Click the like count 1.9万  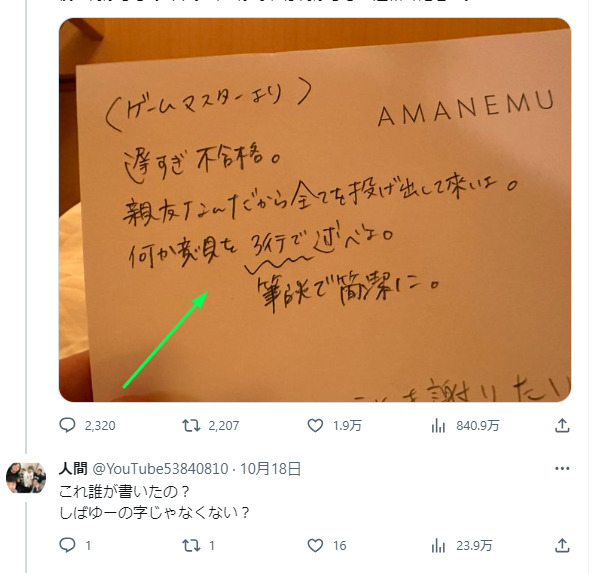click(347, 425)
